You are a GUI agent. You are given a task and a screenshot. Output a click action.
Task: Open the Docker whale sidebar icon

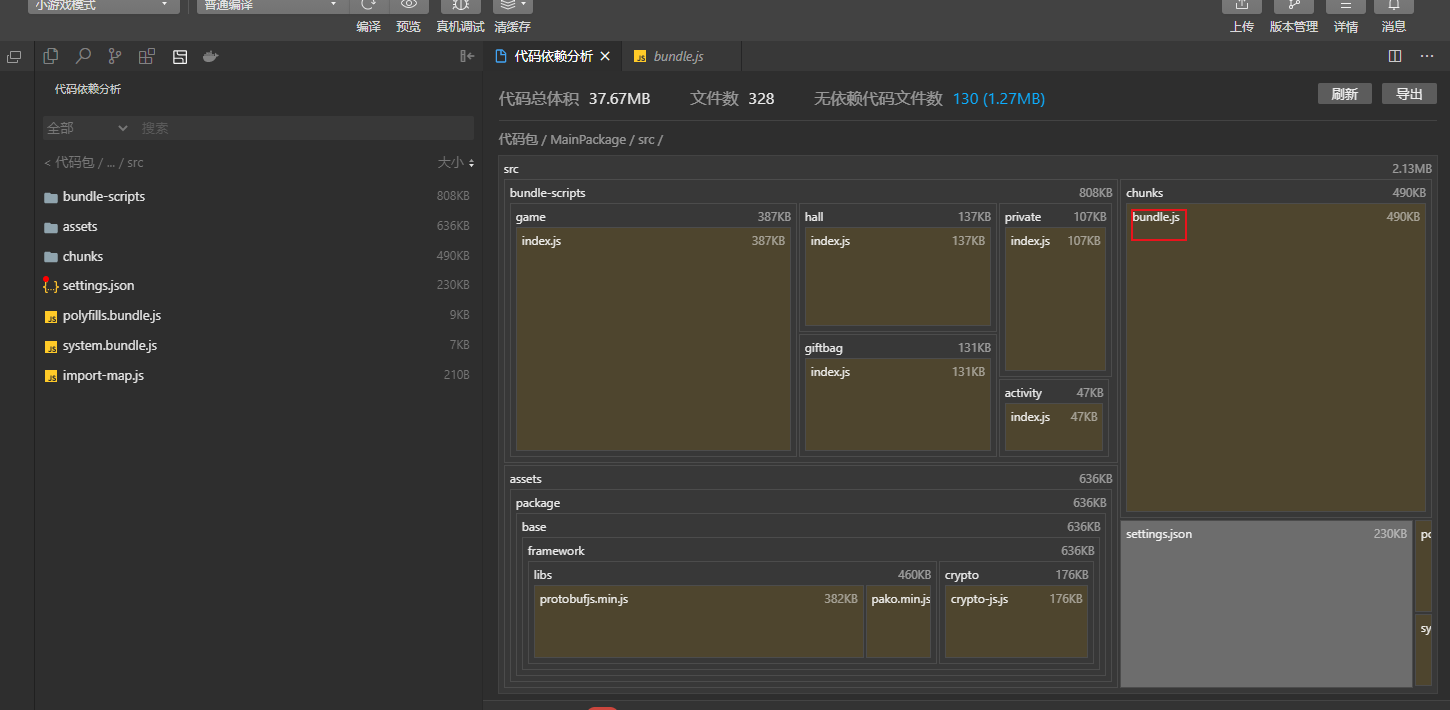point(210,57)
